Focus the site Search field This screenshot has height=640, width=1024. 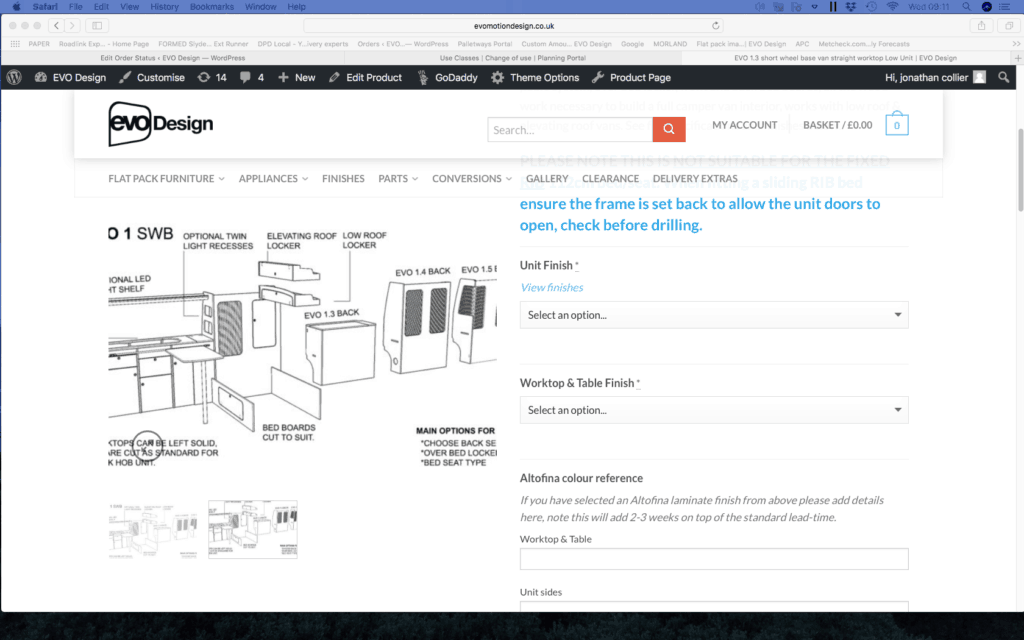[569, 129]
